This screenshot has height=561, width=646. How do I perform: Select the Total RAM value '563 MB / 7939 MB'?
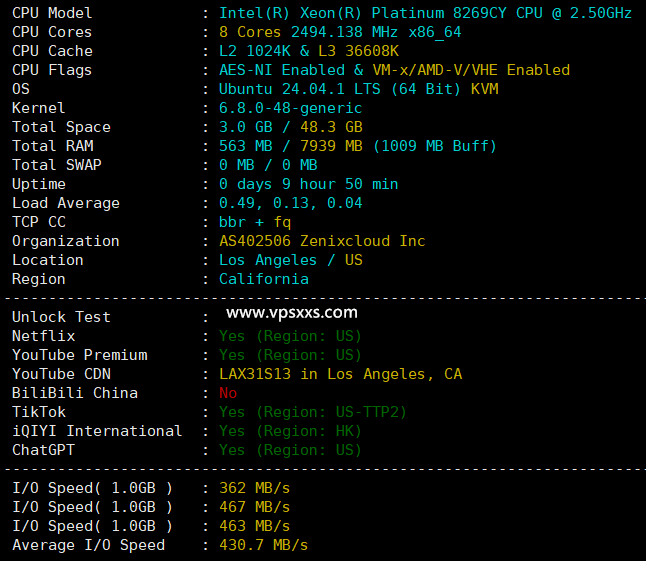click(x=290, y=146)
